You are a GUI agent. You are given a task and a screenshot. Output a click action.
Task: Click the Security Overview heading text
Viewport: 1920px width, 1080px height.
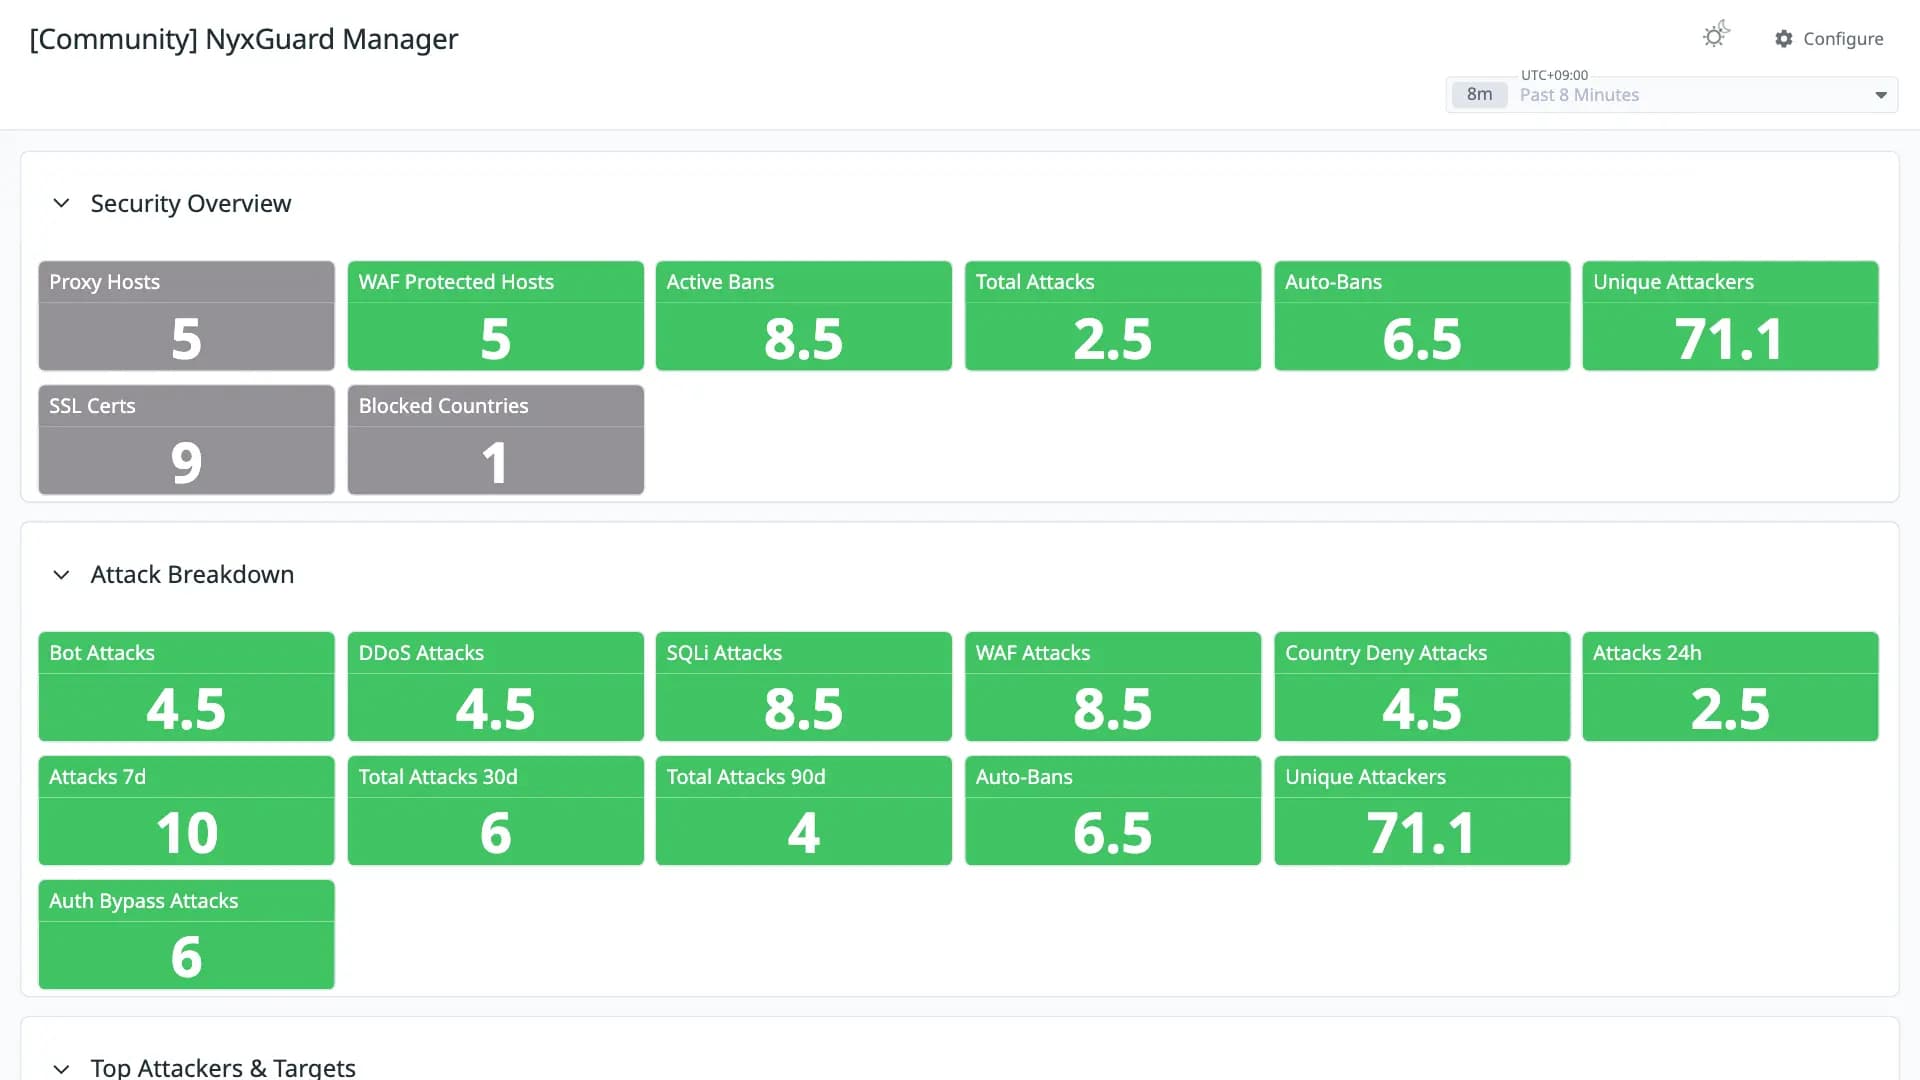click(x=191, y=204)
